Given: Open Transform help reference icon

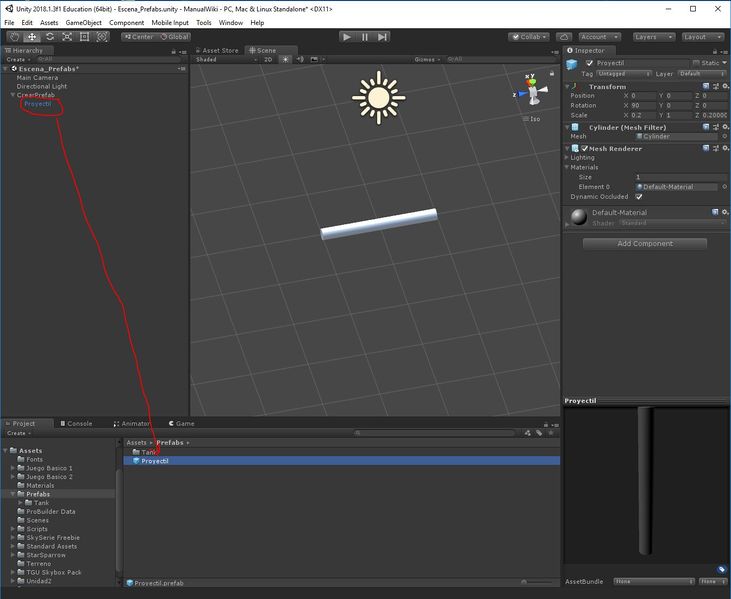Looking at the screenshot, I should [x=706, y=86].
